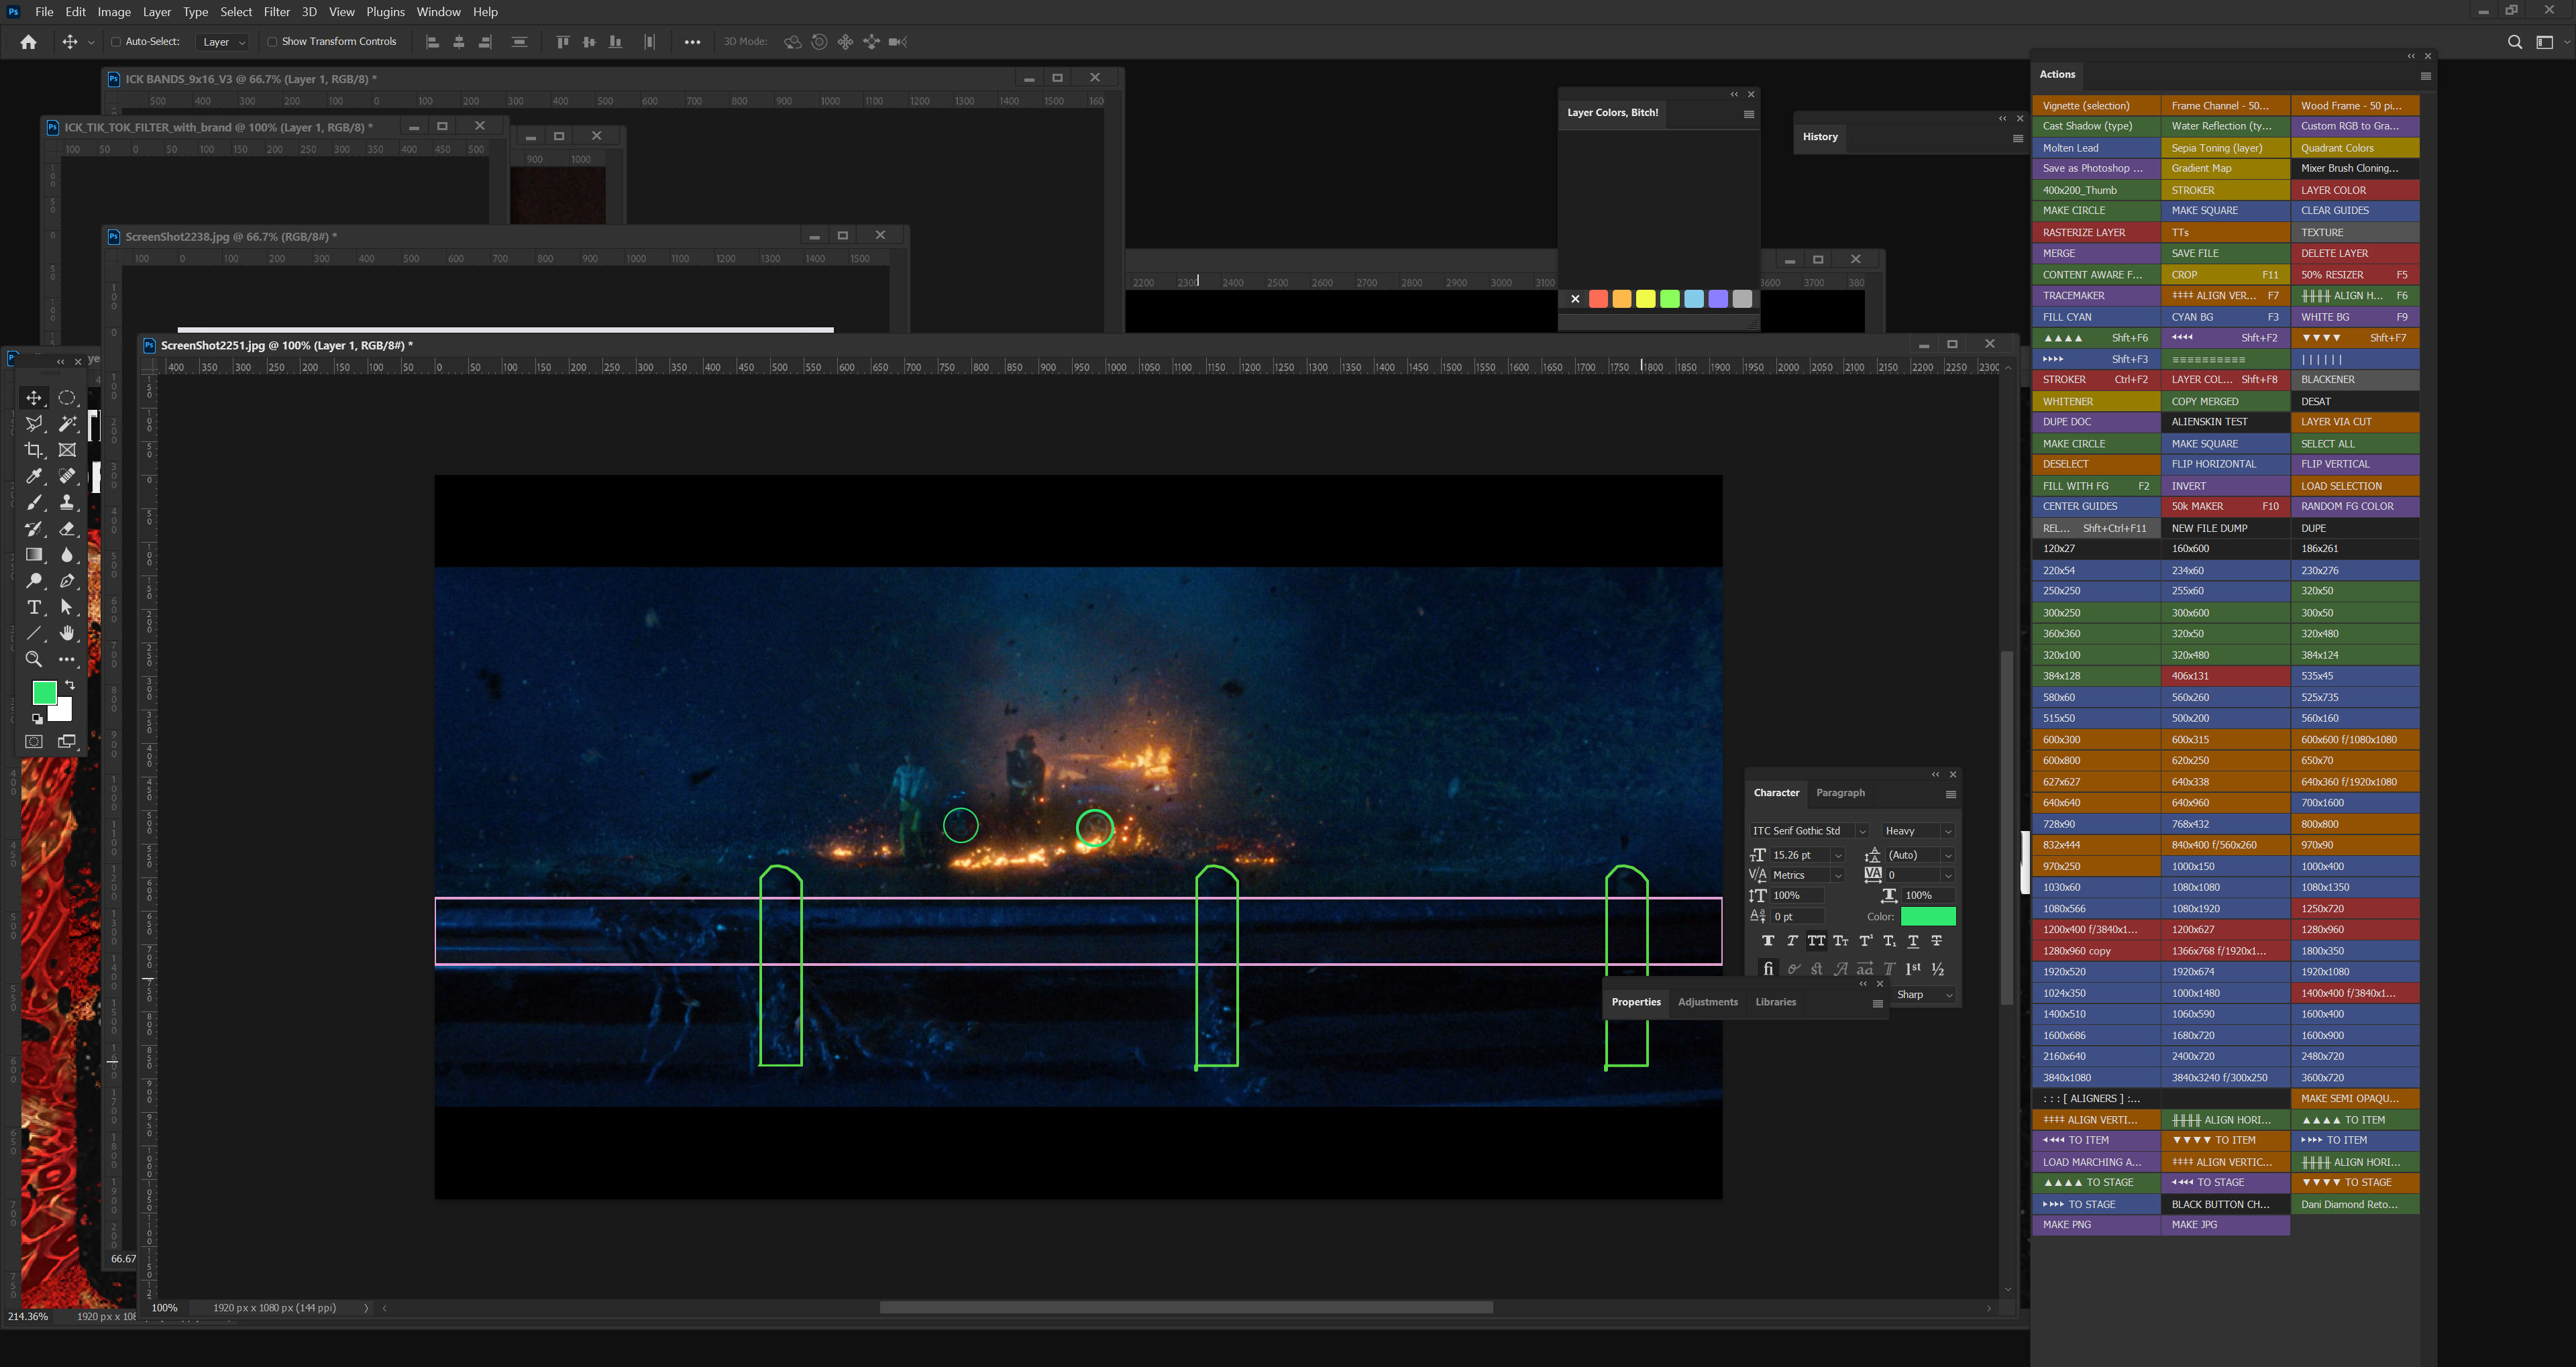The height and width of the screenshot is (1367, 2576).
Task: Toggle Strikethrough in Character panel
Action: pyautogui.click(x=1937, y=941)
